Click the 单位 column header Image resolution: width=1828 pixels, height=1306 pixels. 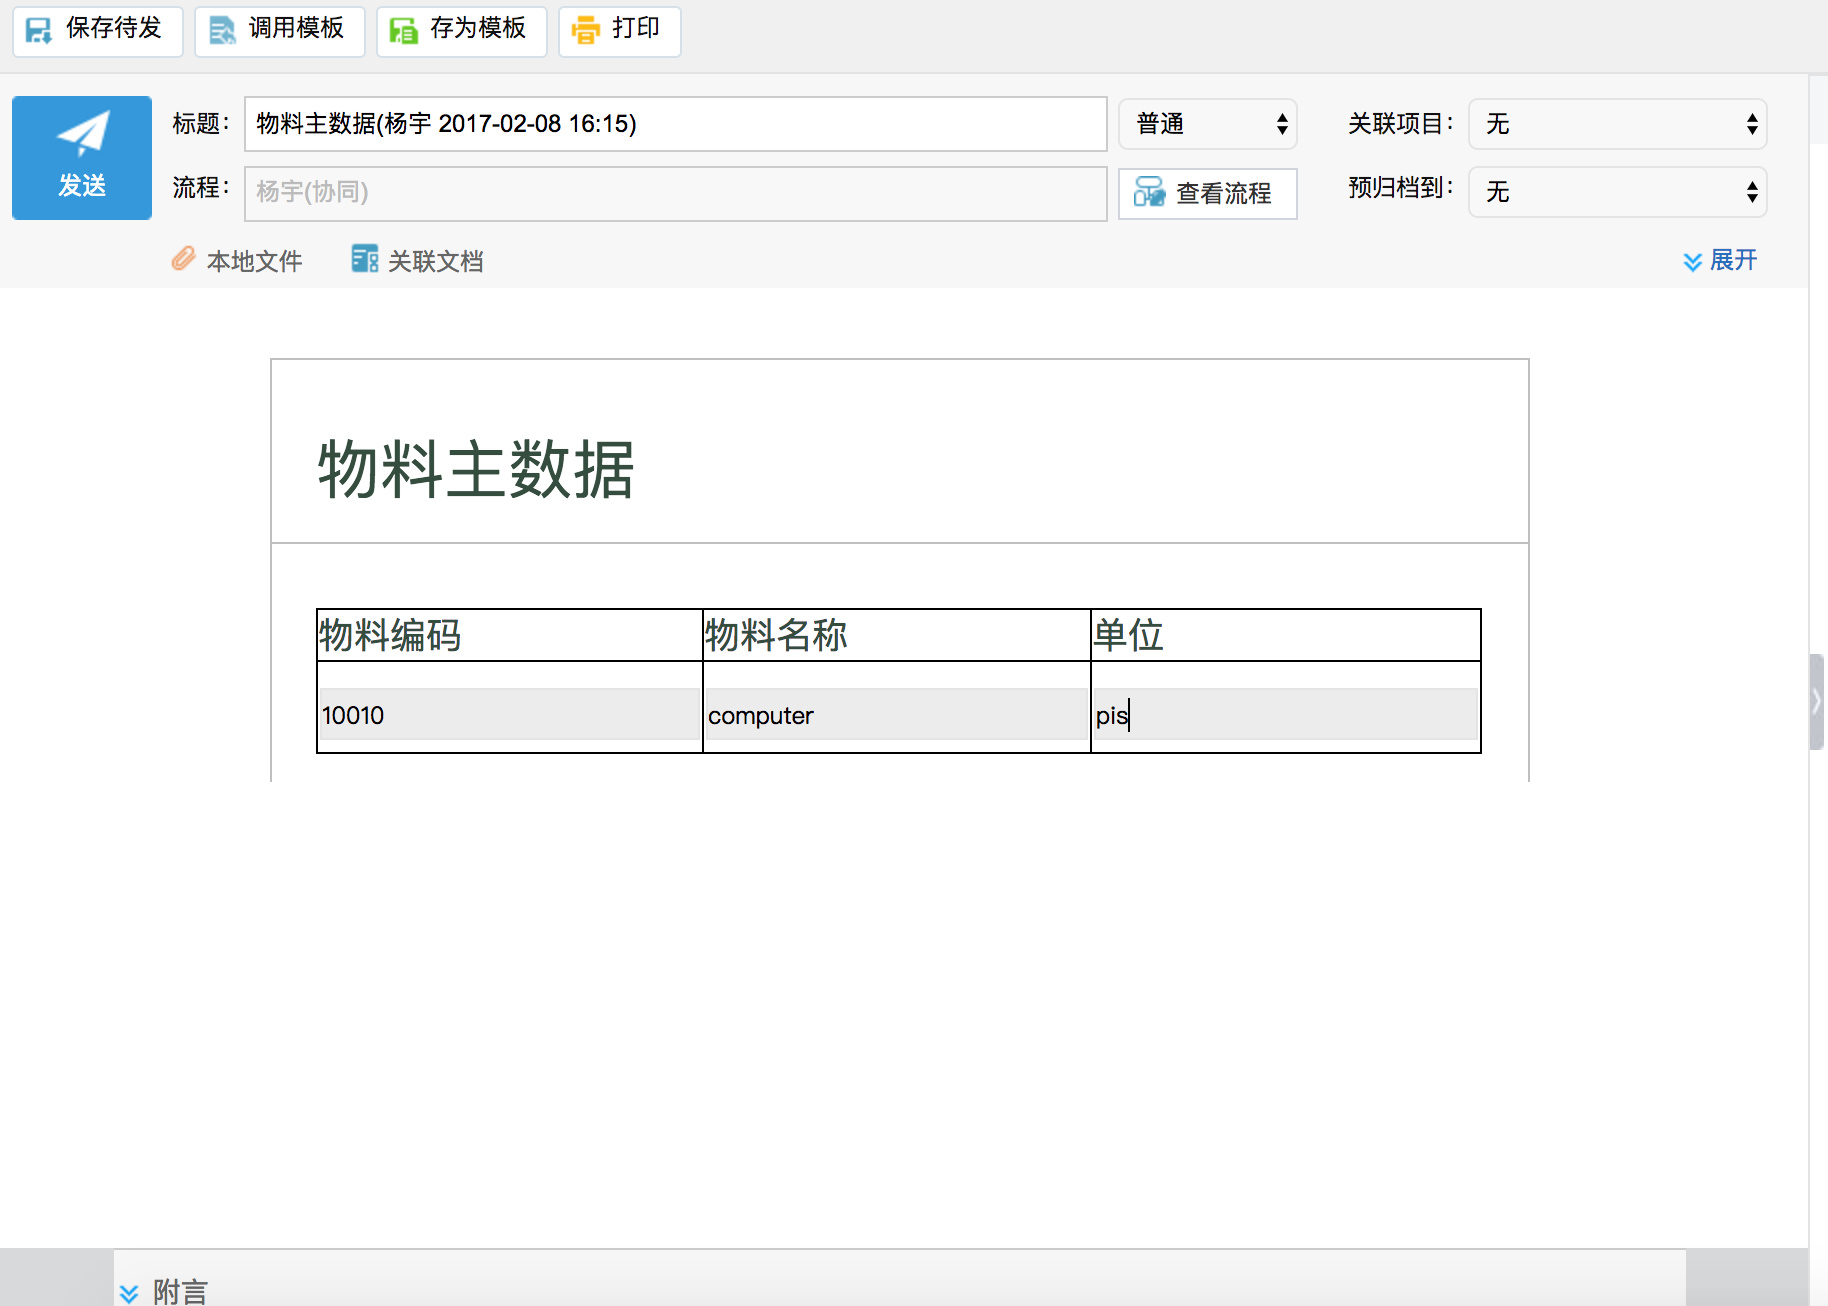[x=1128, y=635]
